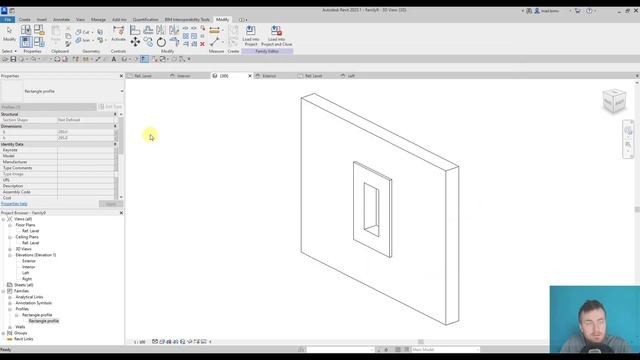Viewport: 640px width, 360px height.
Task: Click the Align tool icon
Action: pos(135,30)
